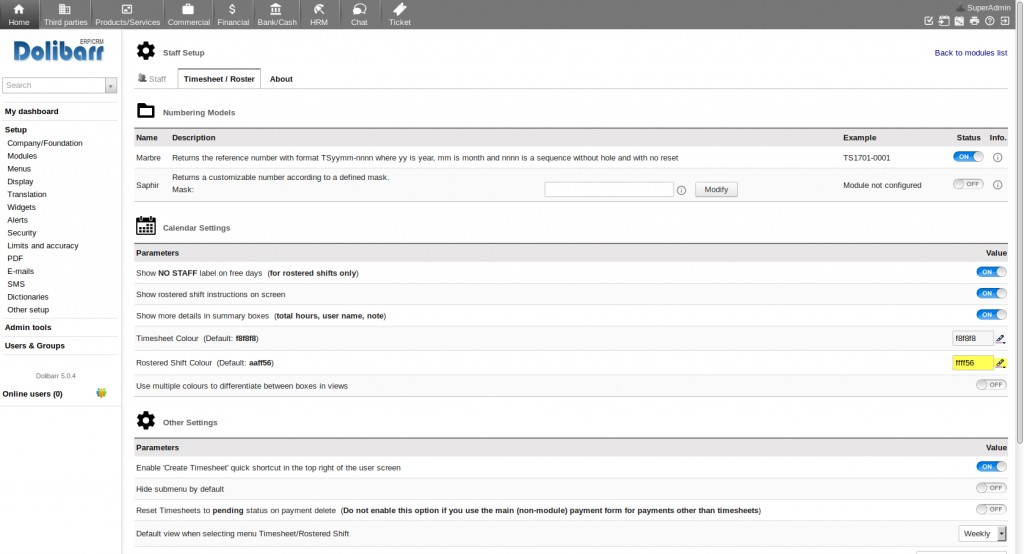This screenshot has height=554, width=1024.
Task: Open the Ticket menu
Action: coord(400,14)
